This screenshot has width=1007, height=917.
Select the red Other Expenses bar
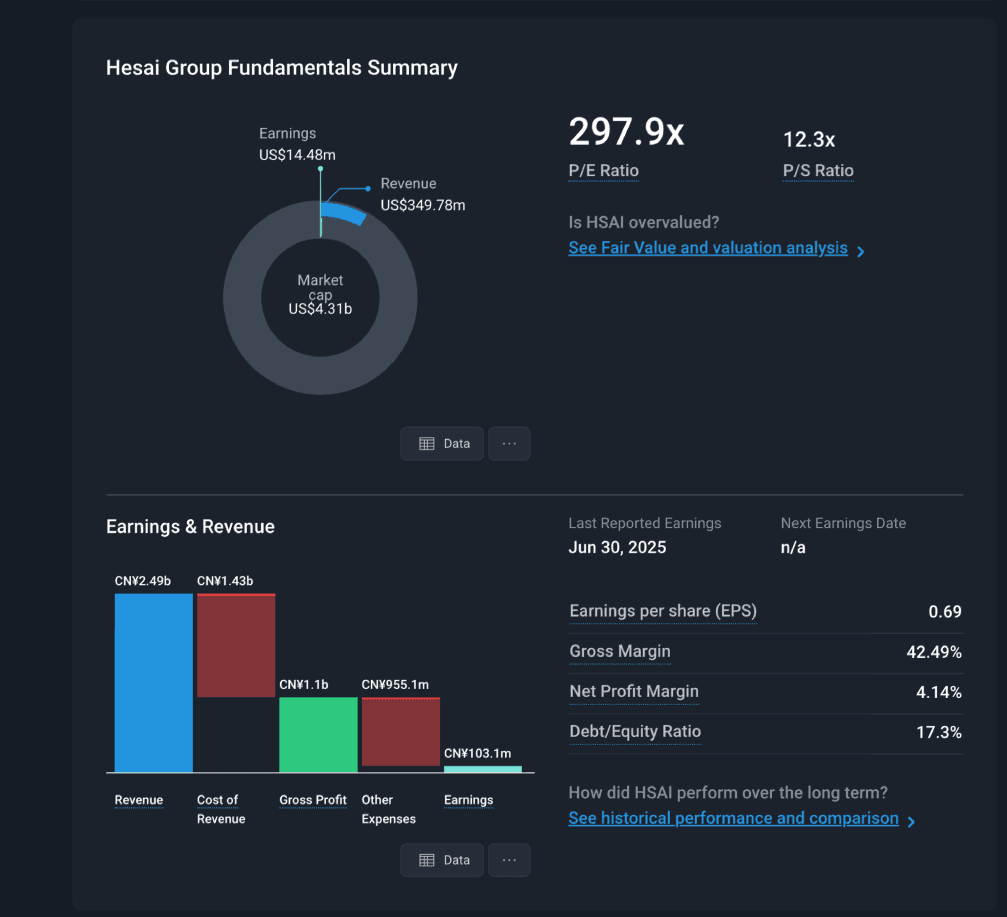[x=401, y=731]
